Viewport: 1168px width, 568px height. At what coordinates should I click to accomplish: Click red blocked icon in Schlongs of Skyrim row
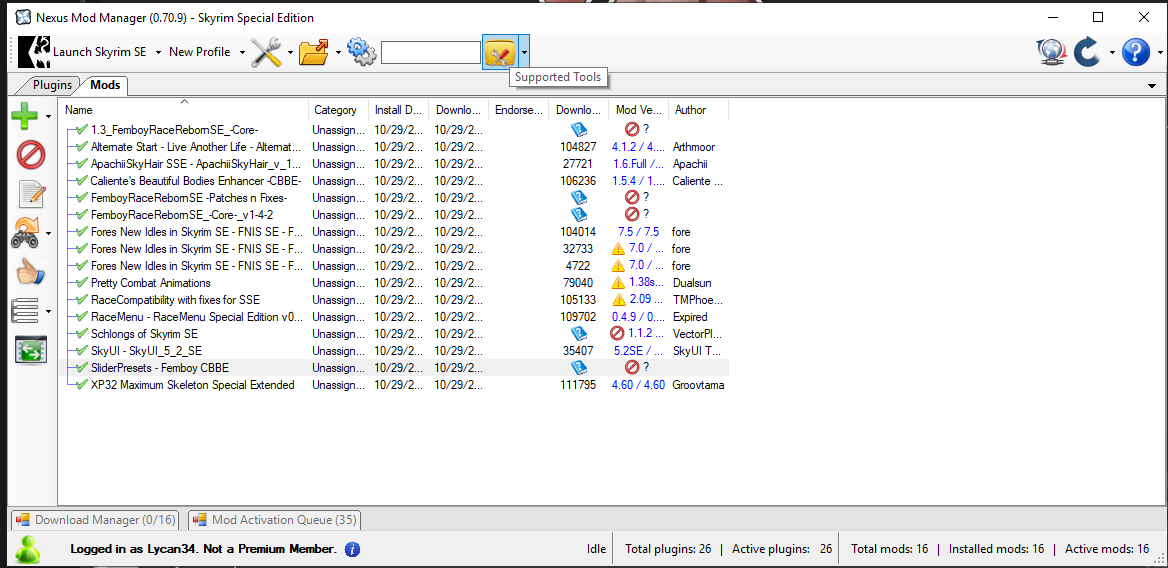(x=617, y=334)
